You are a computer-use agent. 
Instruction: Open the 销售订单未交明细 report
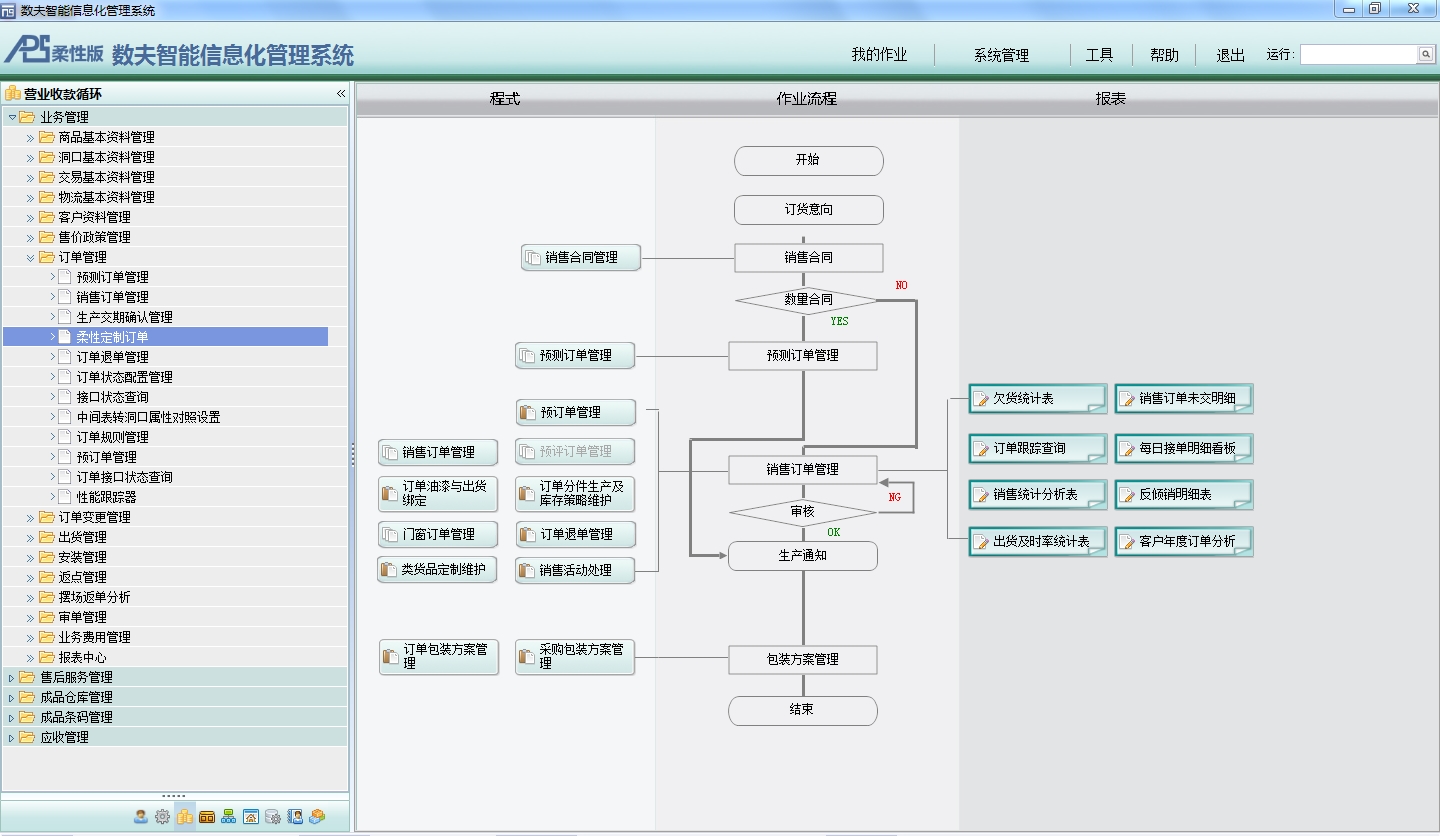pos(1184,398)
